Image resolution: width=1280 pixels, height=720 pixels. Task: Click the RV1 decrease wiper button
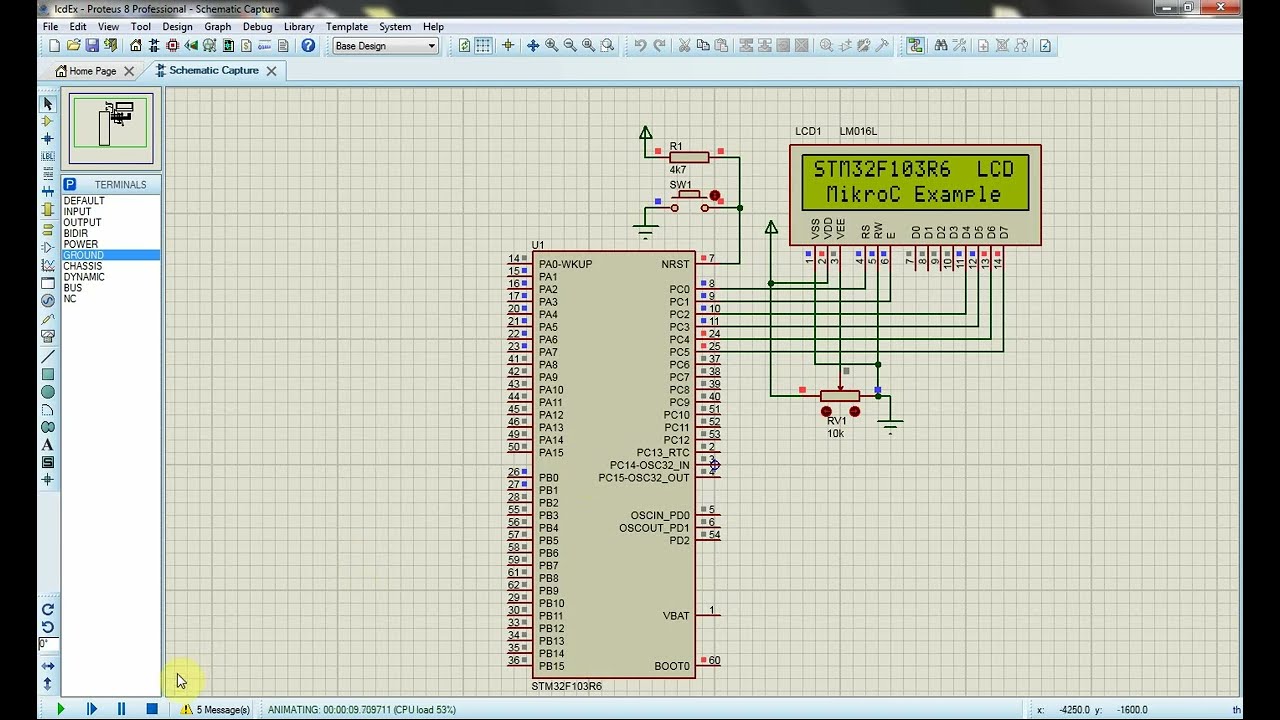(x=826, y=412)
